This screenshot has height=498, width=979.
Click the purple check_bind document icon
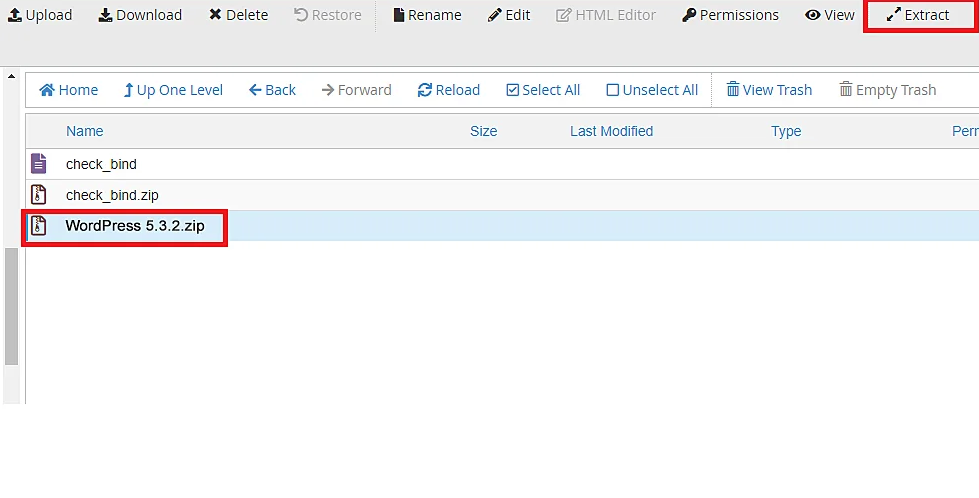(x=39, y=164)
